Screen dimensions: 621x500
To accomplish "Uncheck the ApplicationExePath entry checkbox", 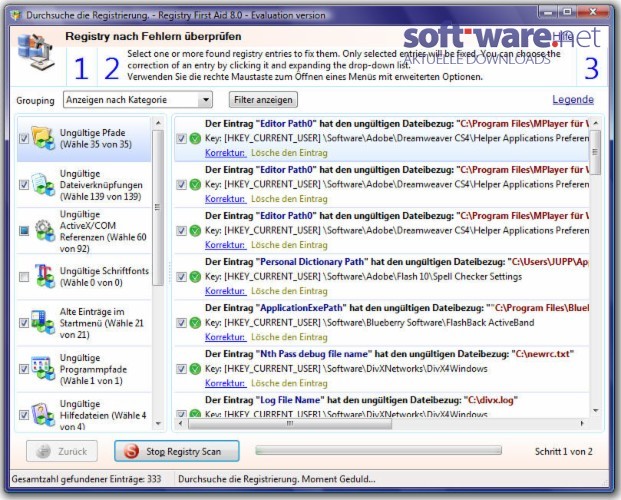I will 181,323.
